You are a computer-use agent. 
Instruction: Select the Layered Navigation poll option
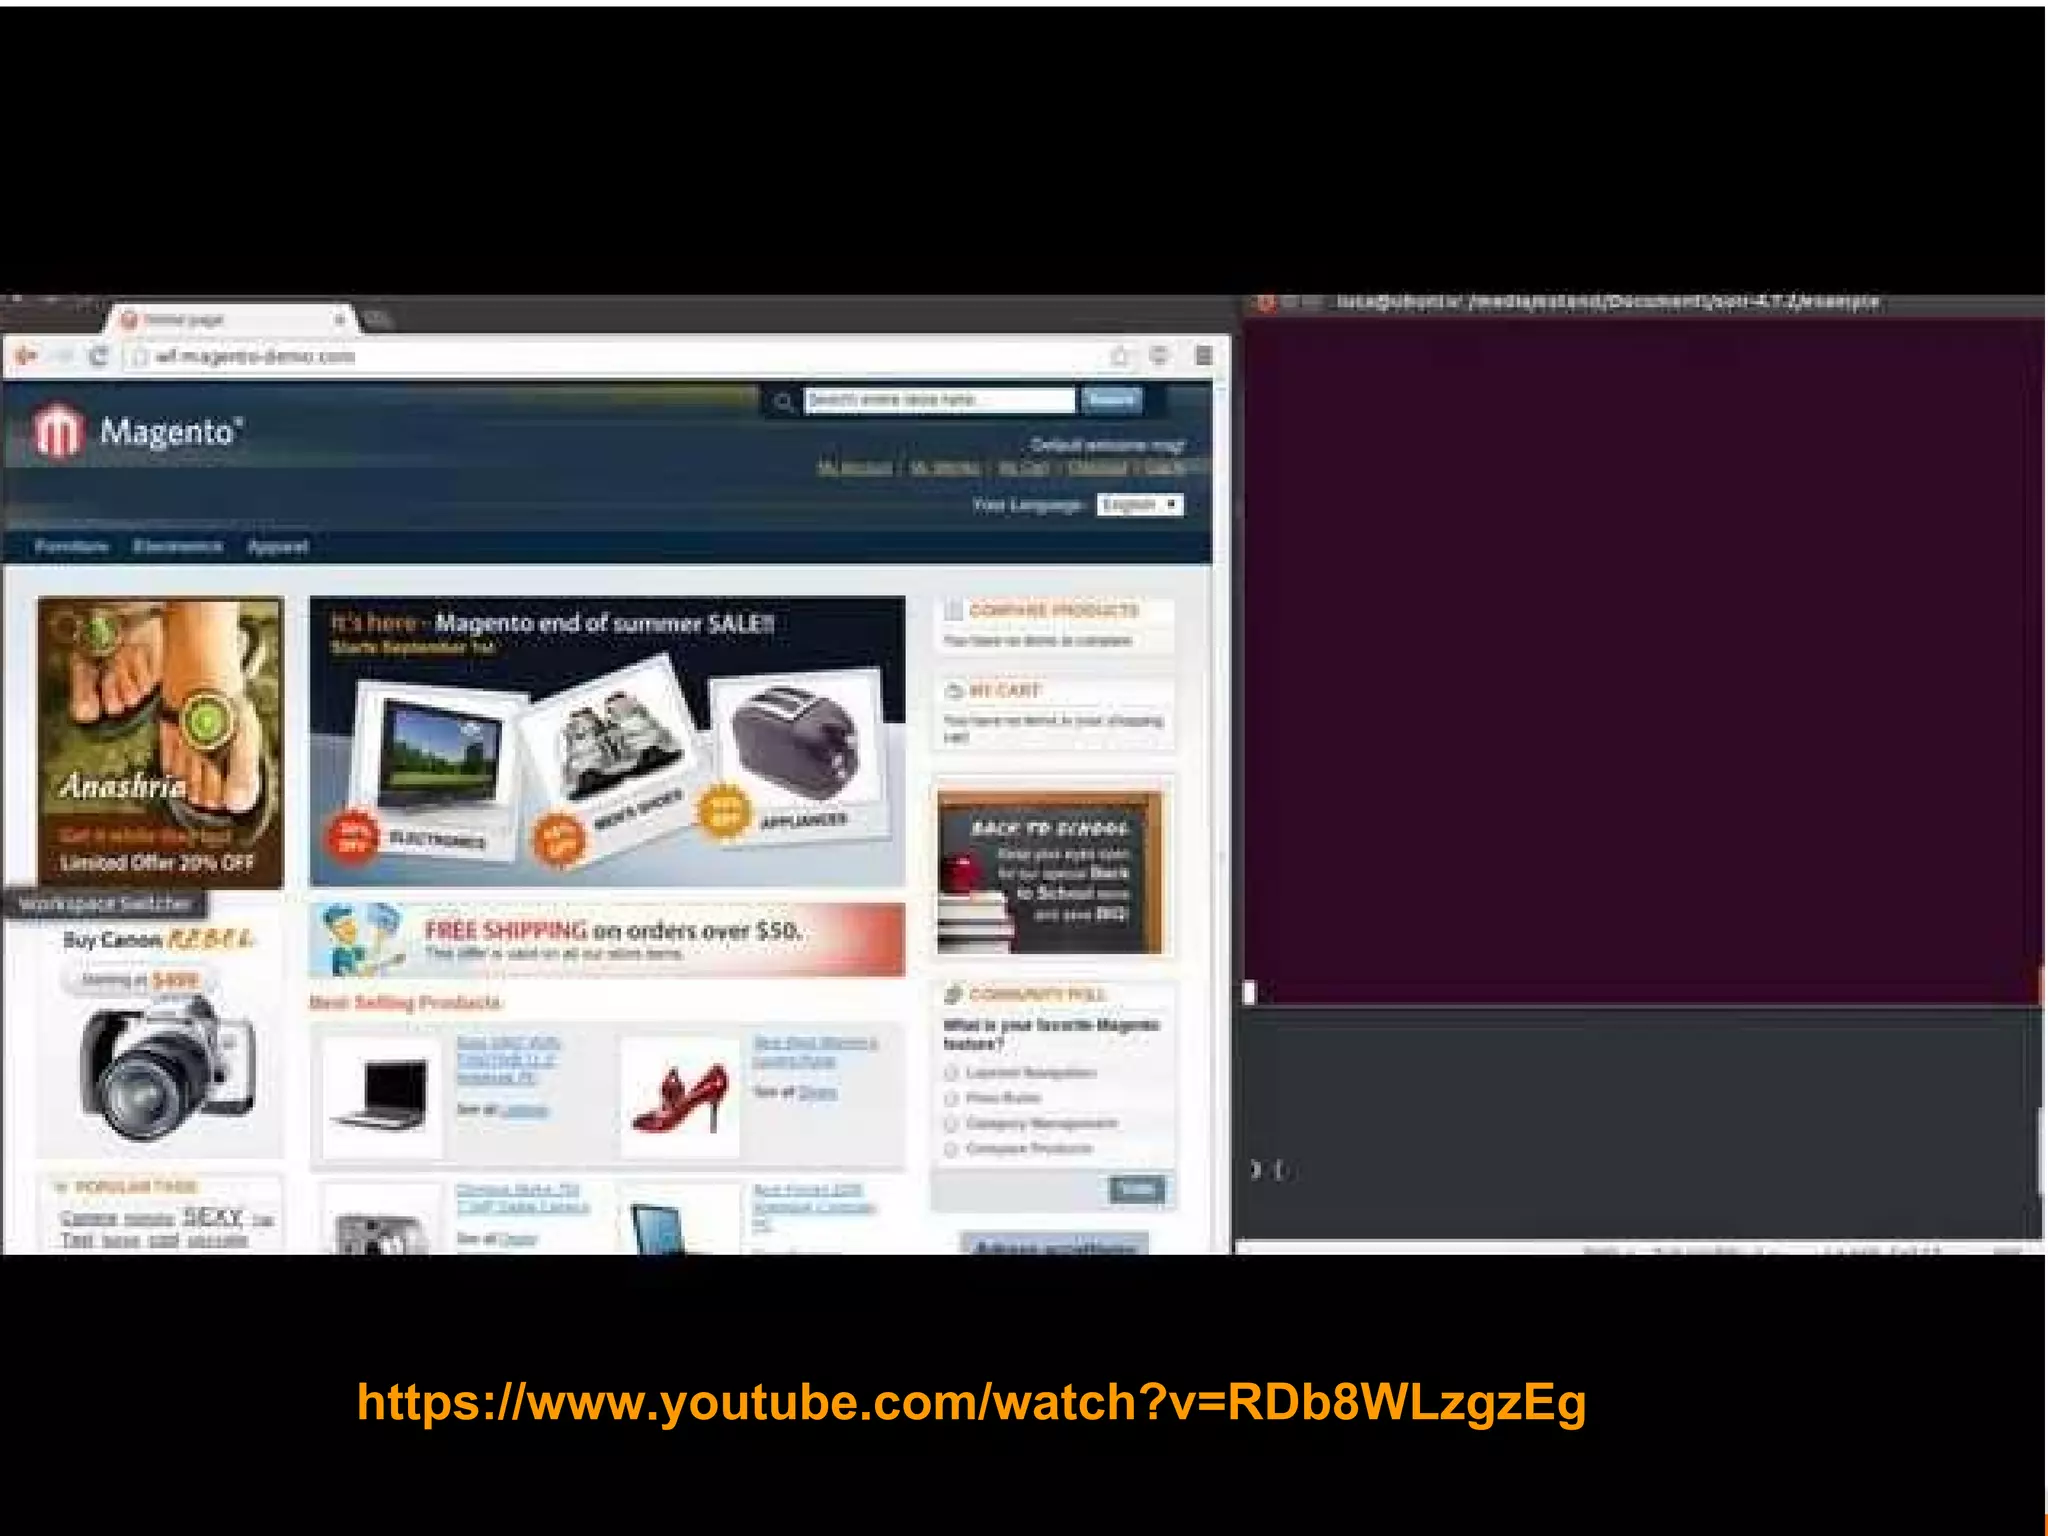(952, 1073)
